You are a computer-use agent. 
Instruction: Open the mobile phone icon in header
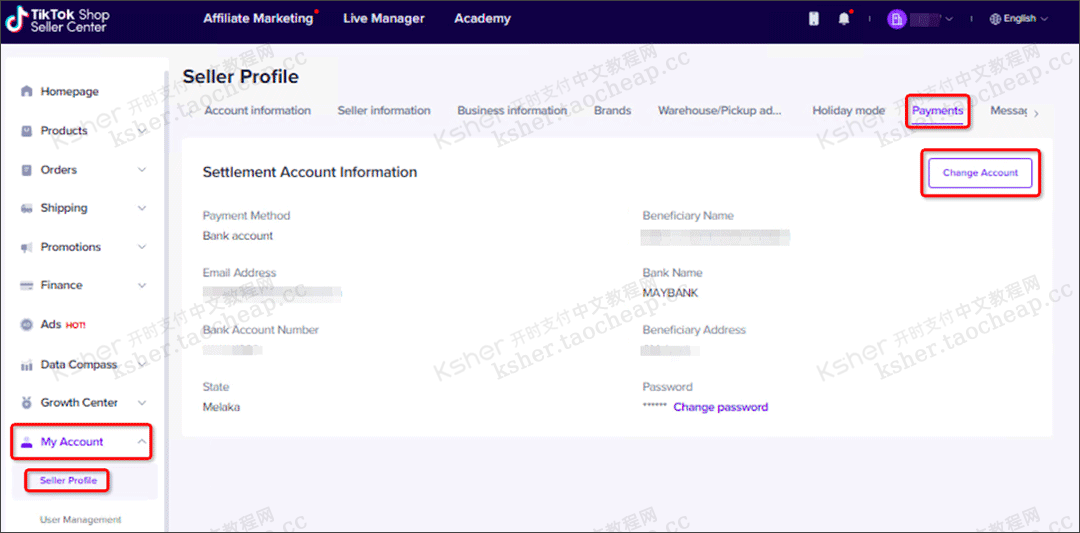click(x=813, y=19)
